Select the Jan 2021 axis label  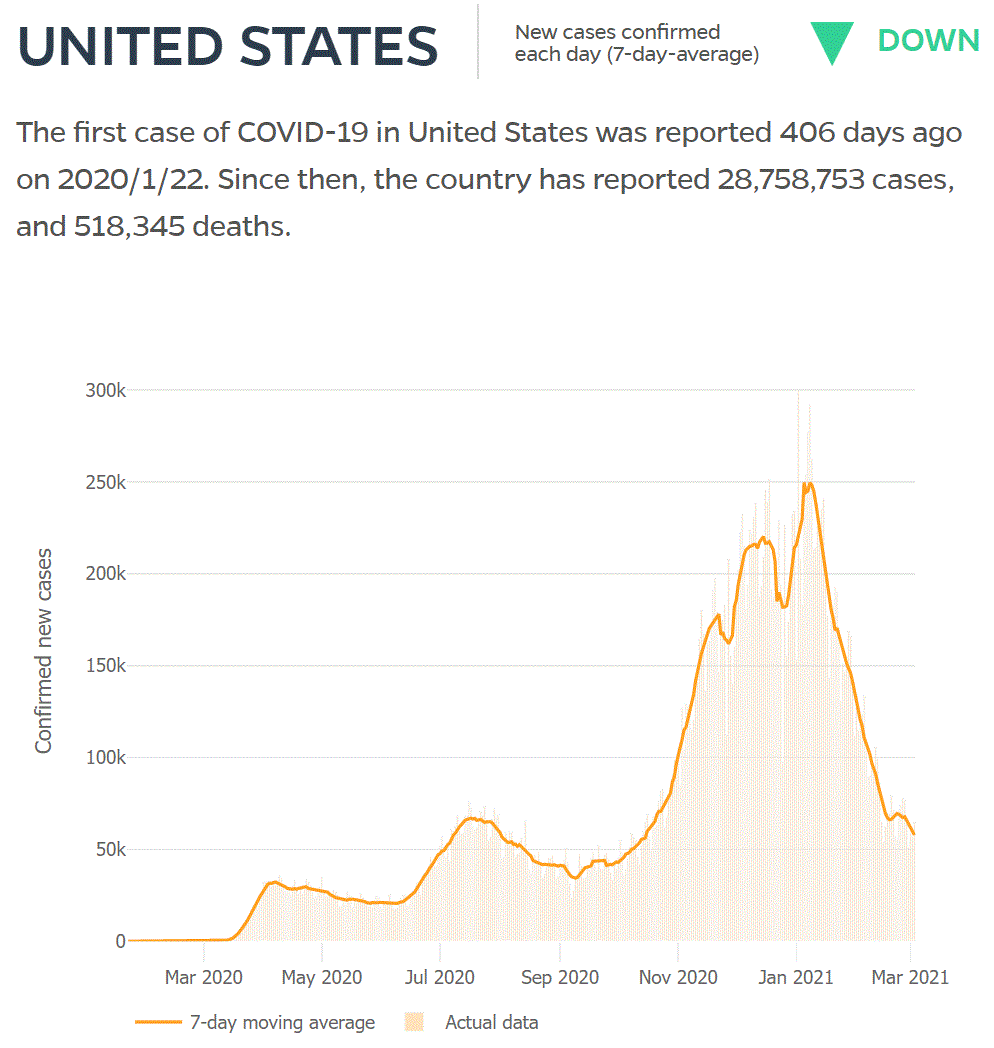pos(795,977)
